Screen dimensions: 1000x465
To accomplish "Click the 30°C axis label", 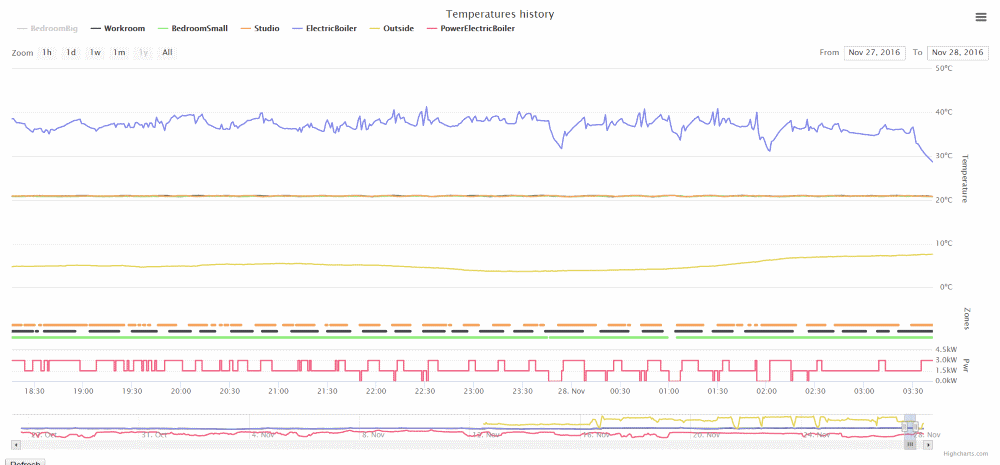I will [x=944, y=156].
